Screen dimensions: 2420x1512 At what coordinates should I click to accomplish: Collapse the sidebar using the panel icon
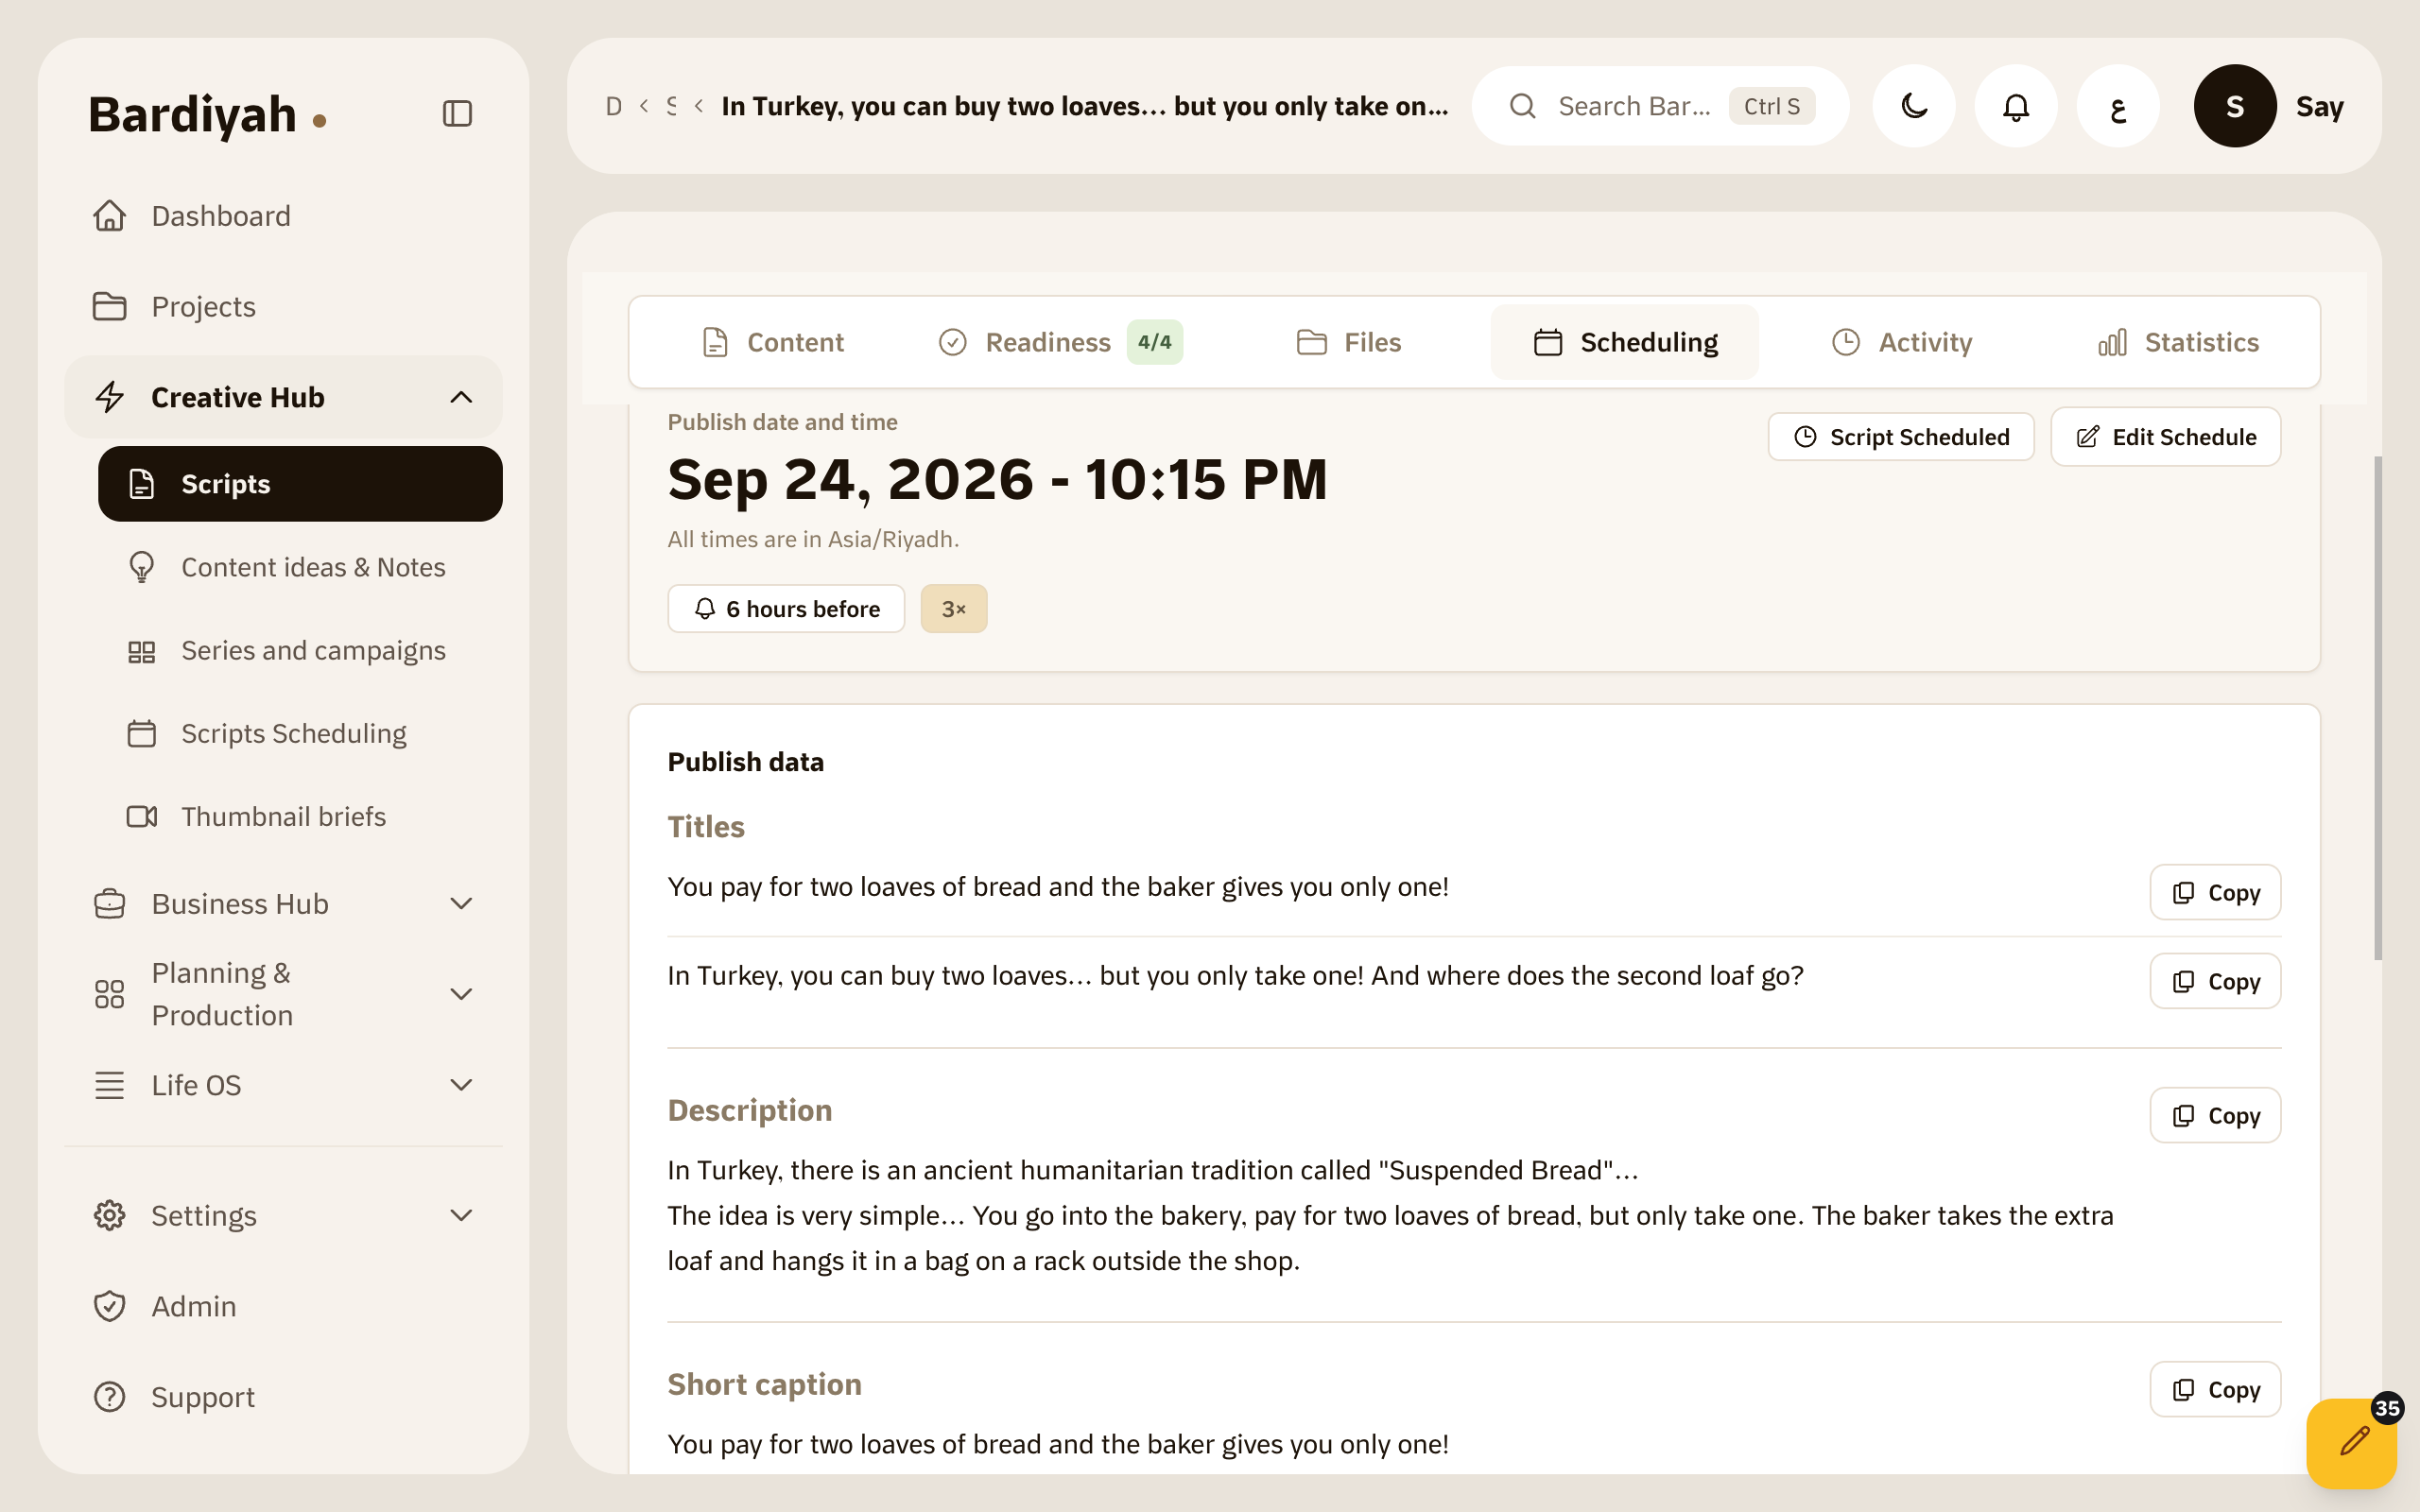coord(457,113)
